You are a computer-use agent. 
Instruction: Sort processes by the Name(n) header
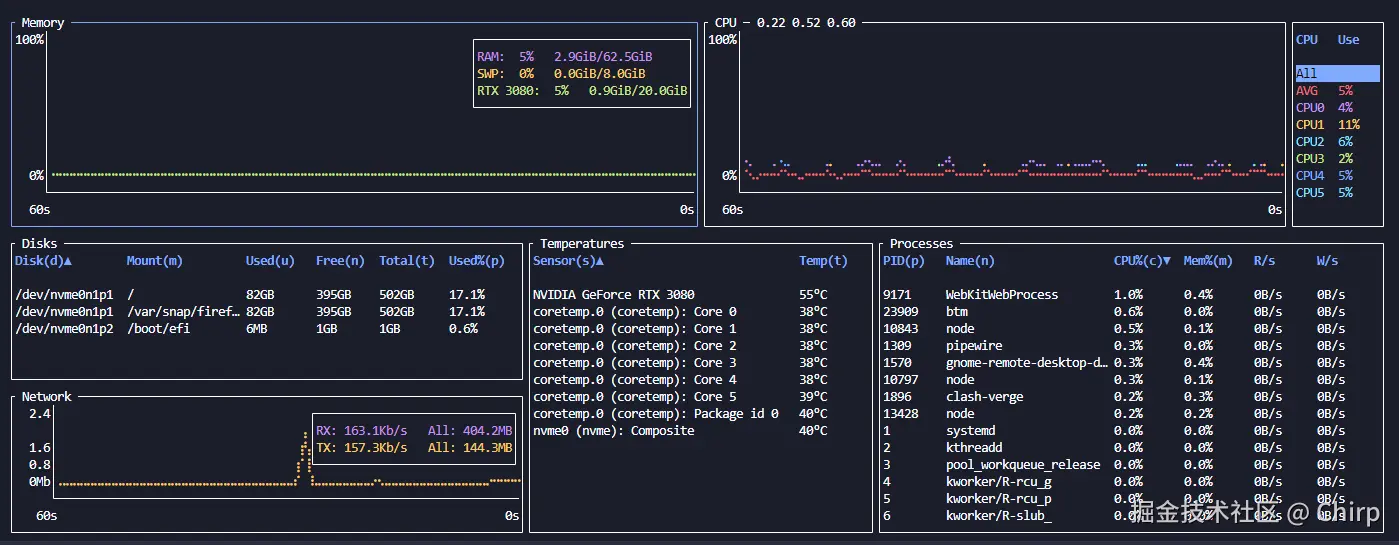point(969,261)
